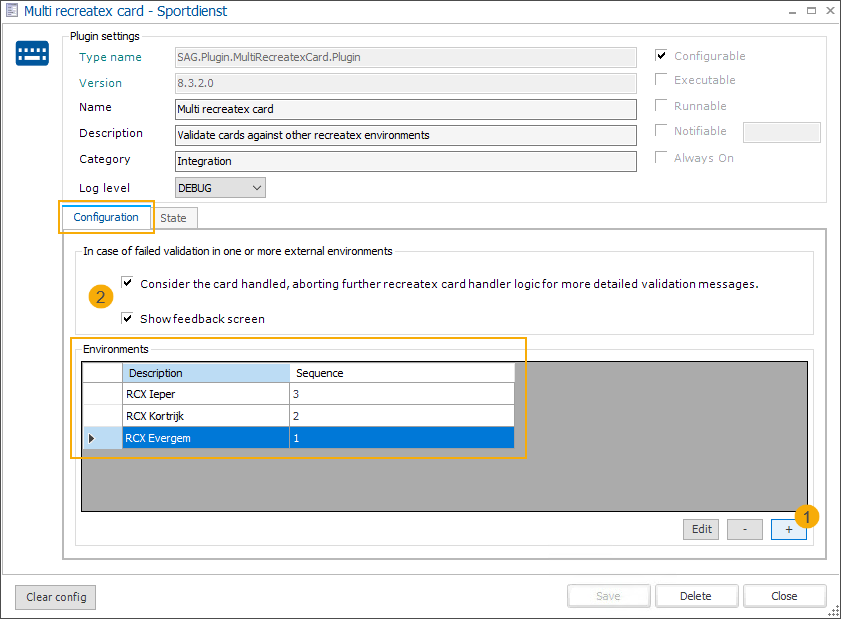Toggle the Configurable checkbox
This screenshot has height=619, width=841.
click(661, 56)
